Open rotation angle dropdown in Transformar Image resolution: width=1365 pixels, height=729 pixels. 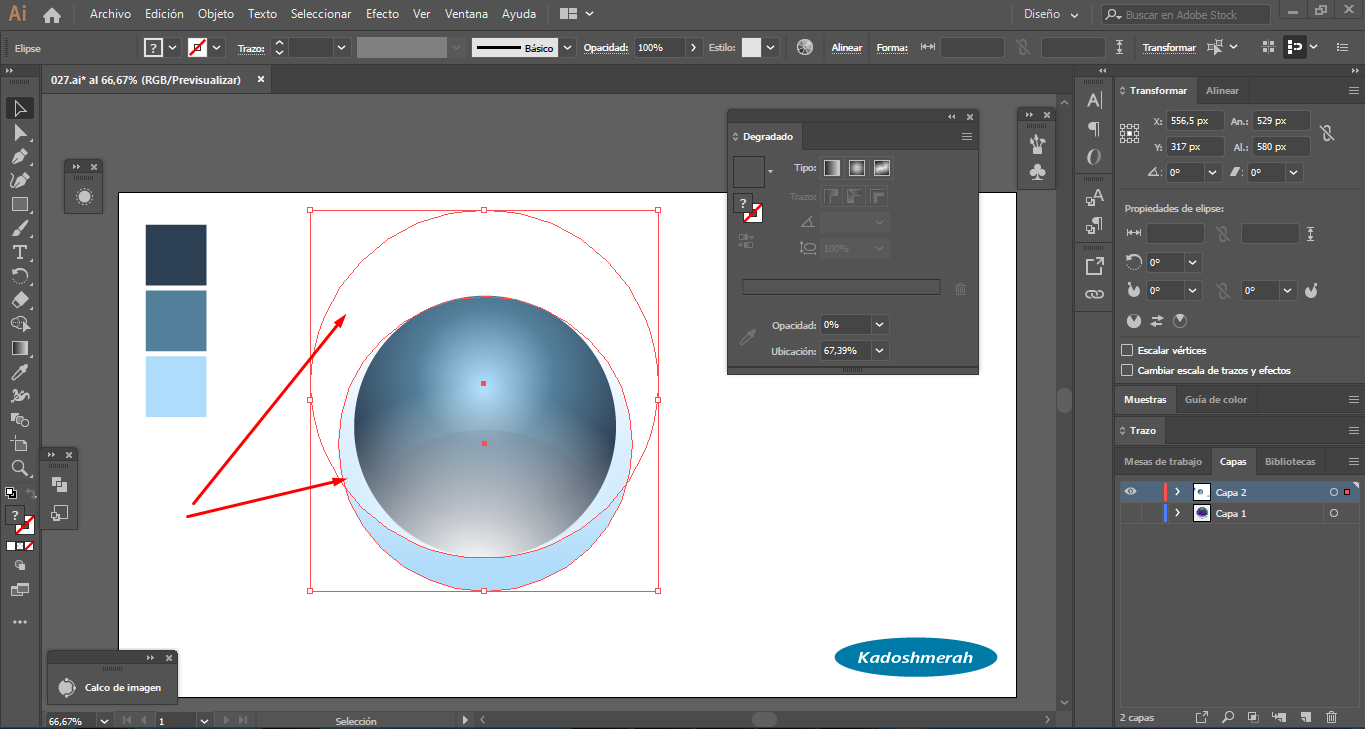pyautogui.click(x=1213, y=172)
